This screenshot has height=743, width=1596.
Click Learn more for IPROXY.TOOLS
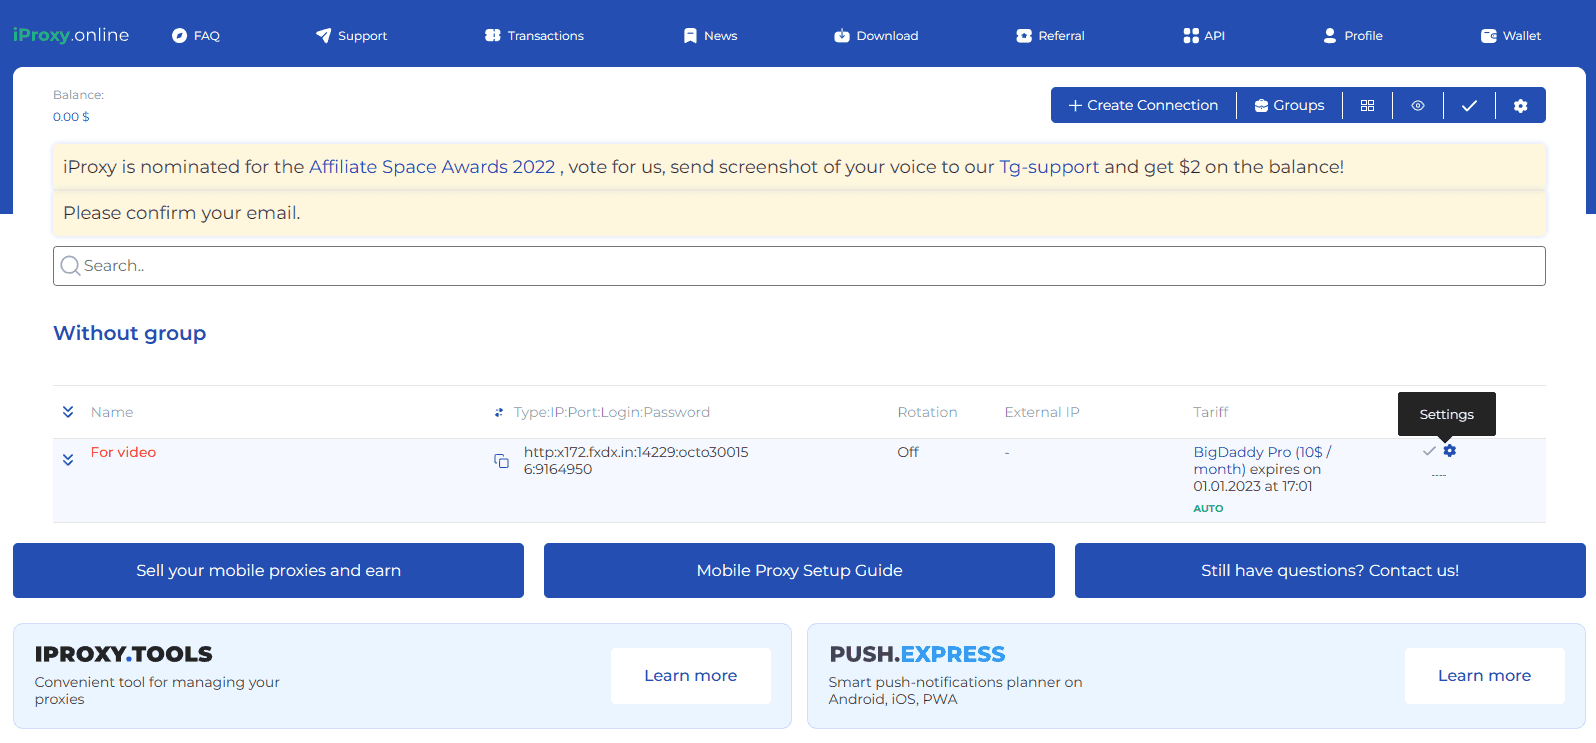point(690,676)
